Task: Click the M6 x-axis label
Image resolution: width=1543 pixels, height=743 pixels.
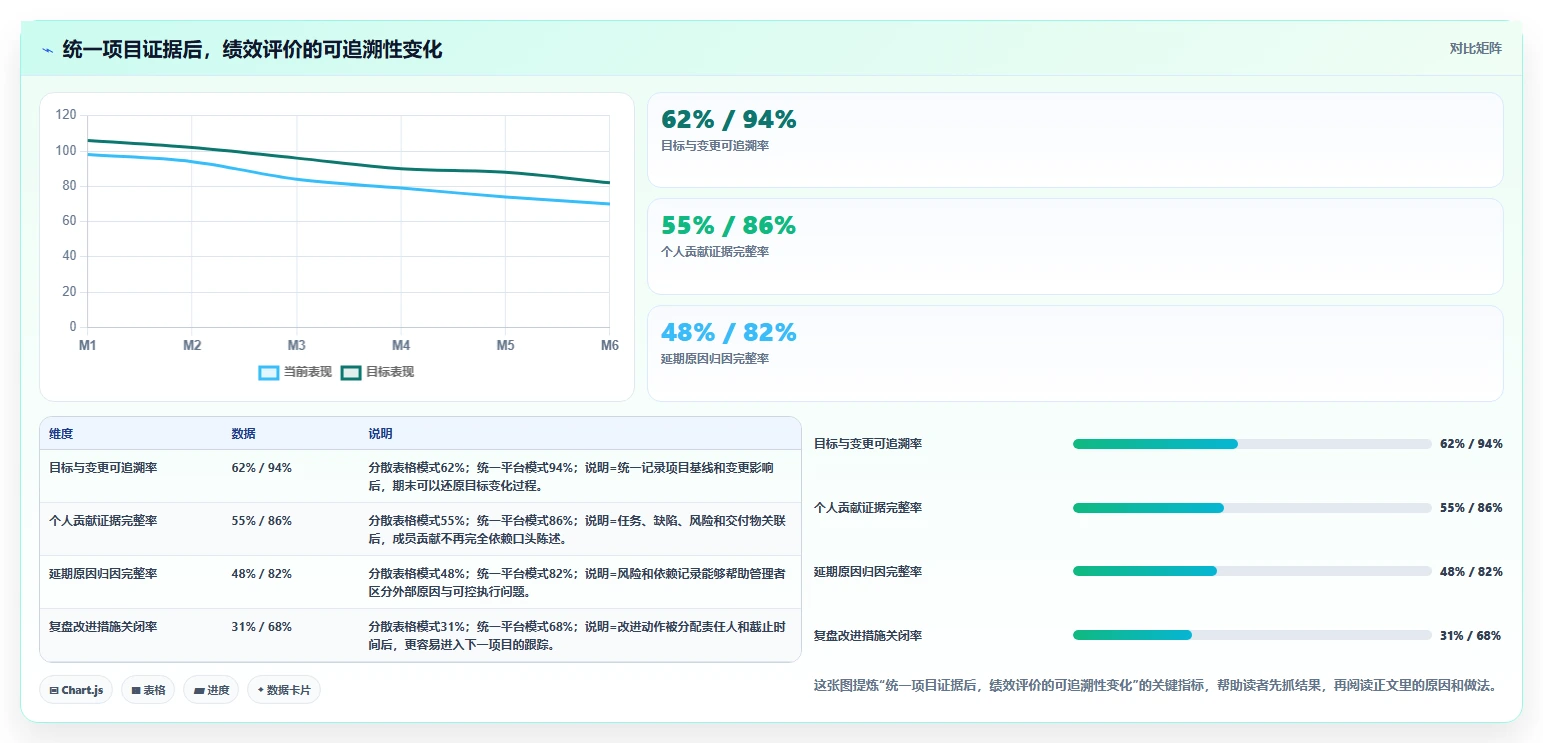Action: click(610, 346)
